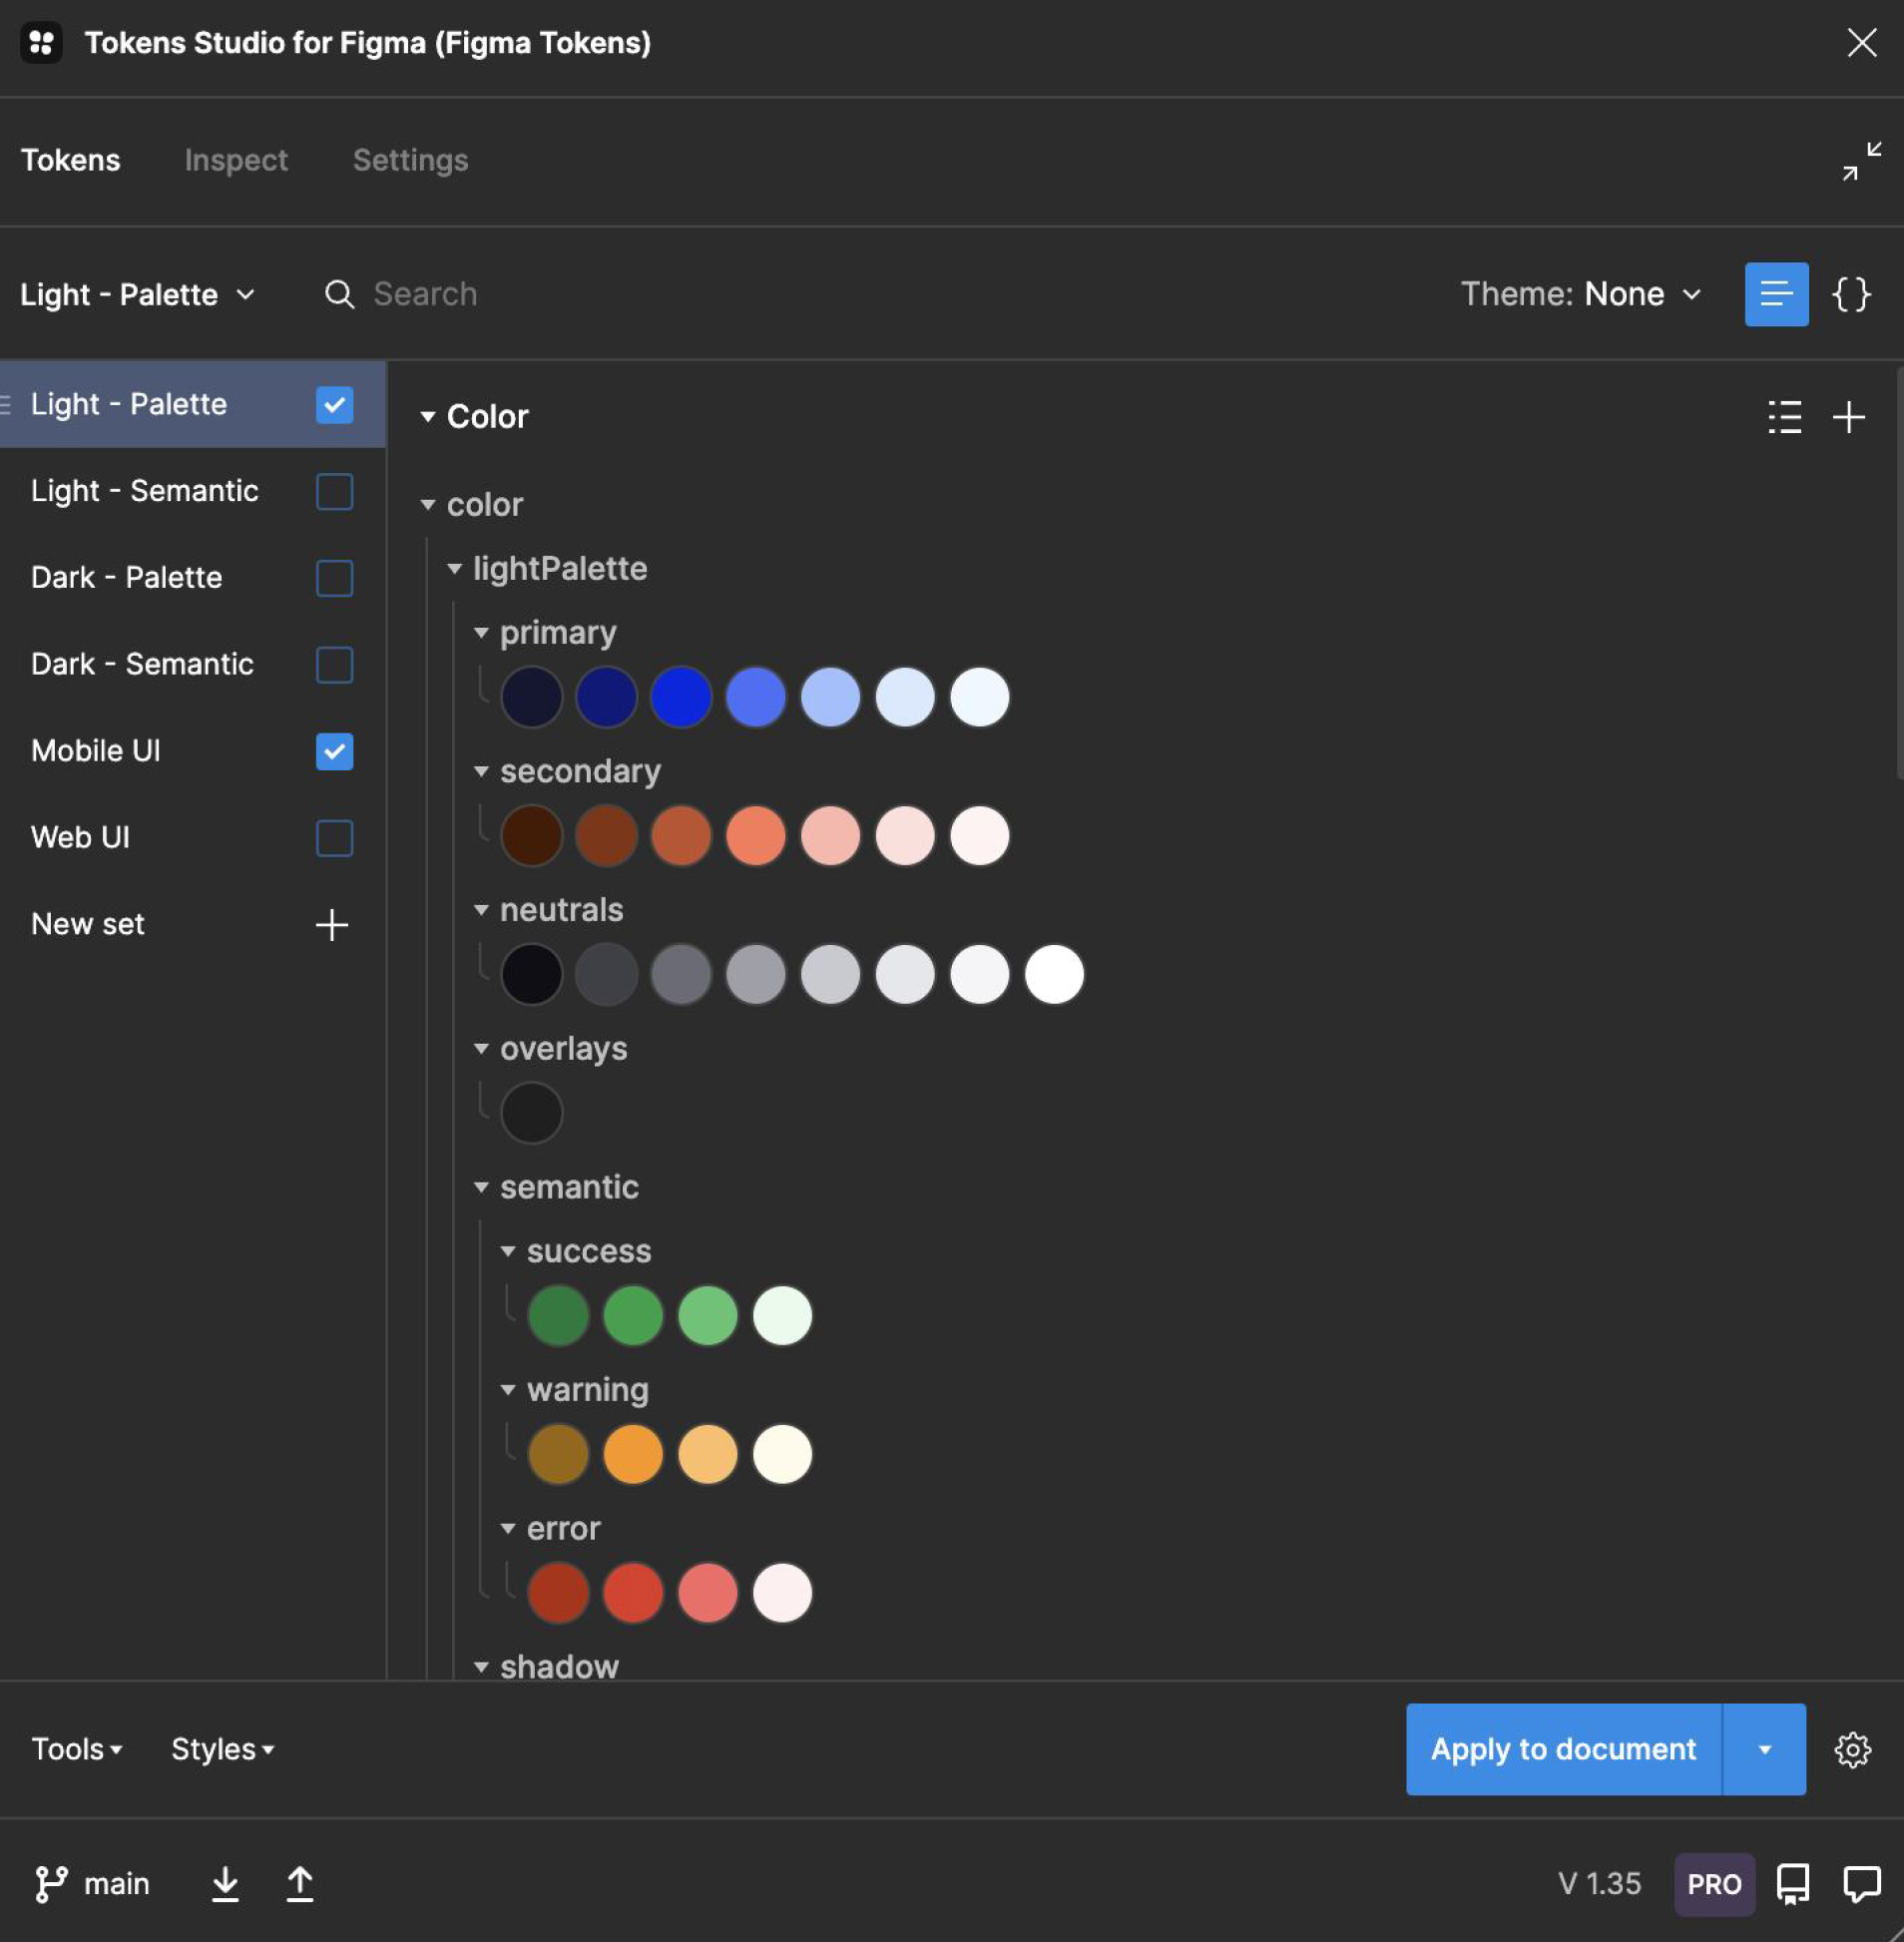This screenshot has width=1904, height=1942.
Task: Select the pure white neutrals swatch
Action: 1054,975
